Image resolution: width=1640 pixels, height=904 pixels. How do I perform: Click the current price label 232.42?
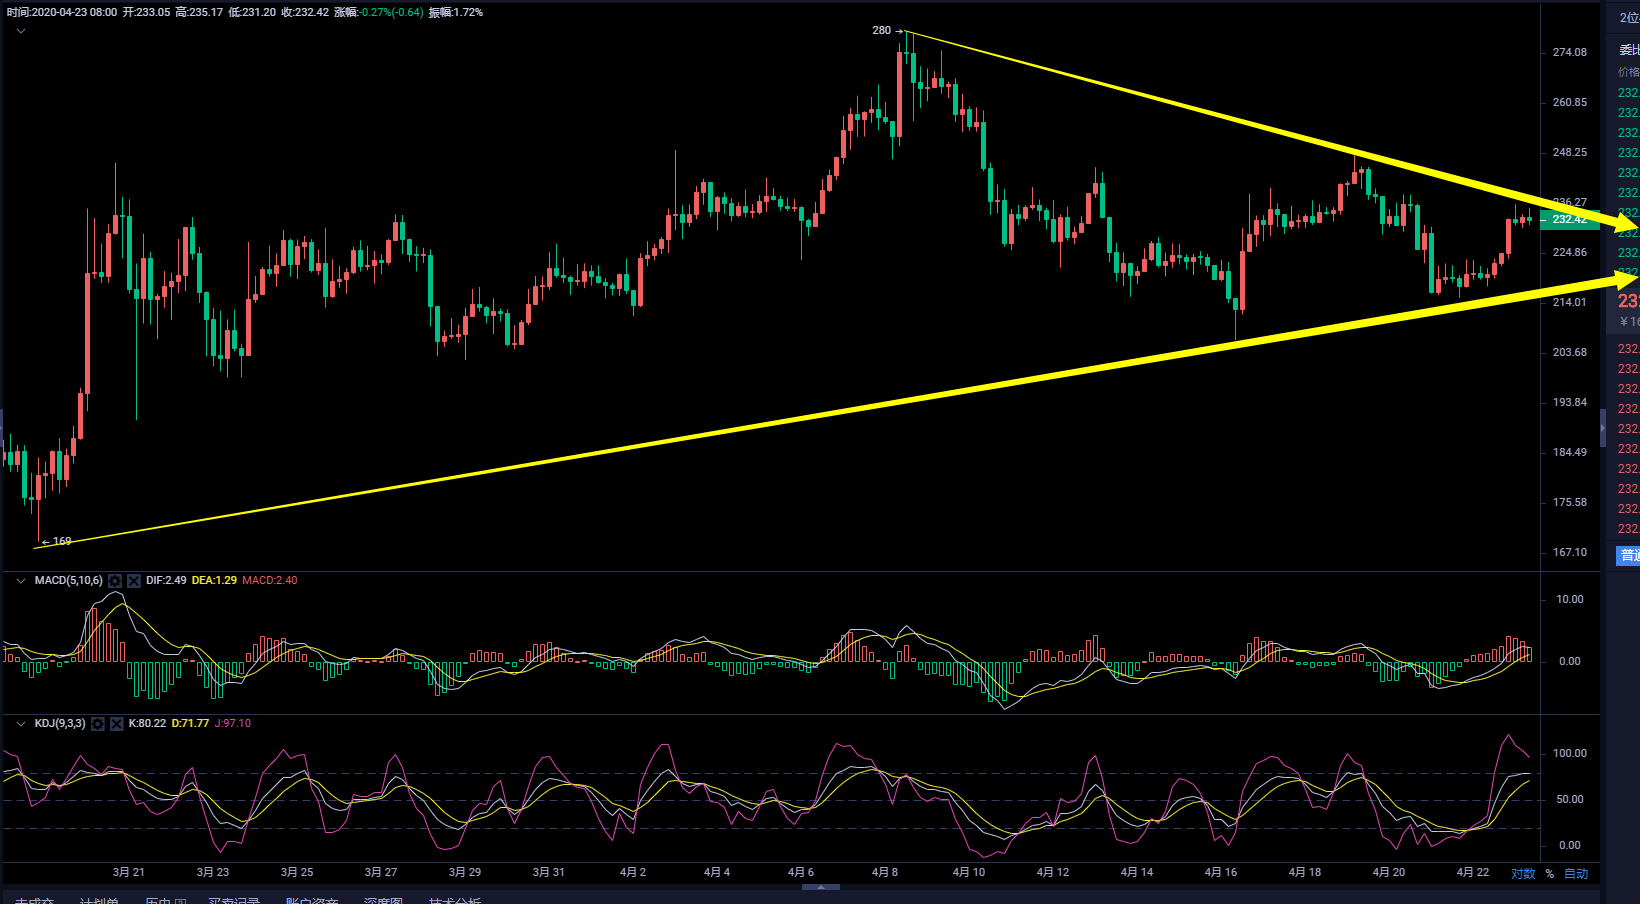point(1569,220)
